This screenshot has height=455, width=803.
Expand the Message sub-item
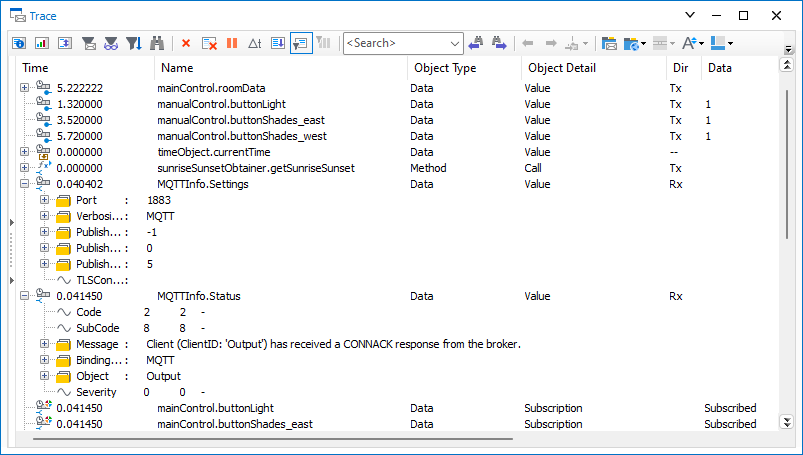pos(45,344)
